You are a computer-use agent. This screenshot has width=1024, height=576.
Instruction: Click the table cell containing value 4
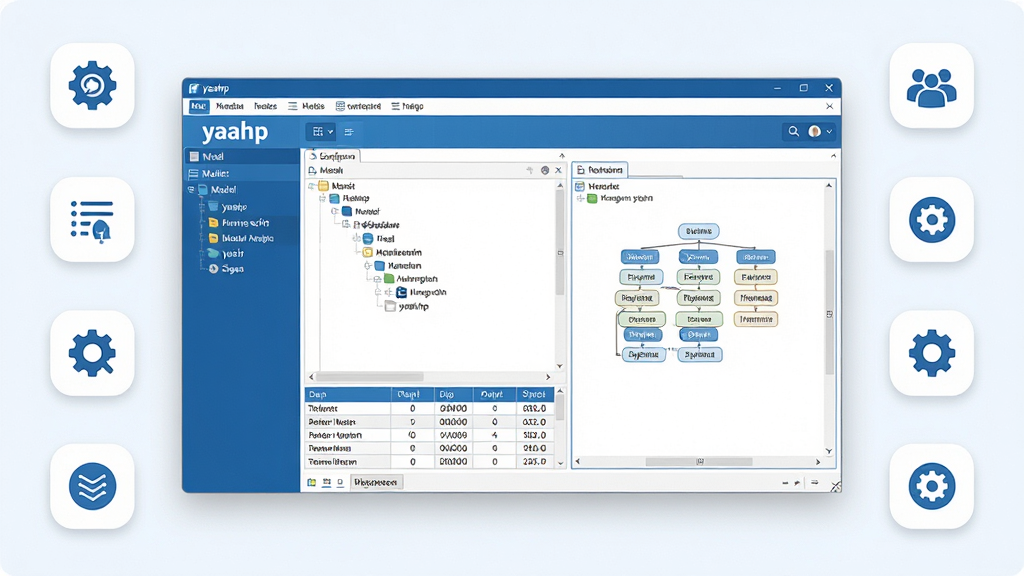pyautogui.click(x=494, y=435)
